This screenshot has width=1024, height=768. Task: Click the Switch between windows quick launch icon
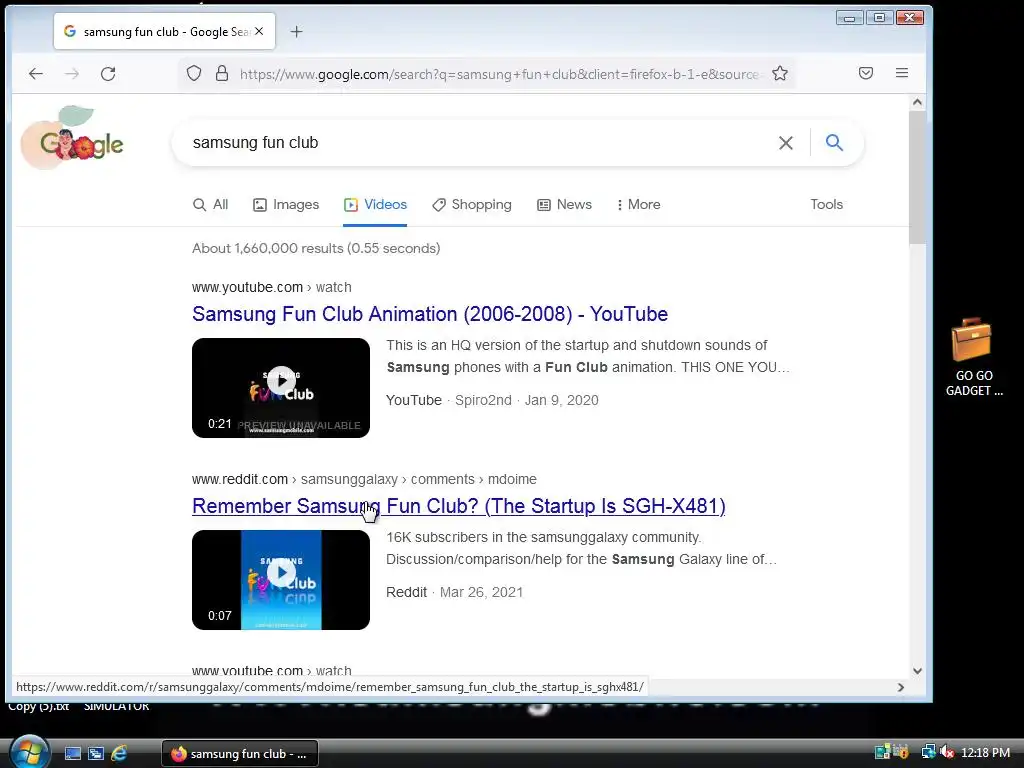click(96, 754)
